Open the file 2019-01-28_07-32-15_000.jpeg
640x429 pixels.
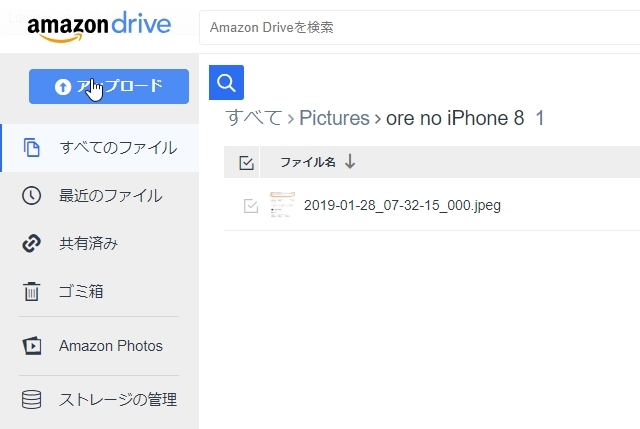click(402, 205)
